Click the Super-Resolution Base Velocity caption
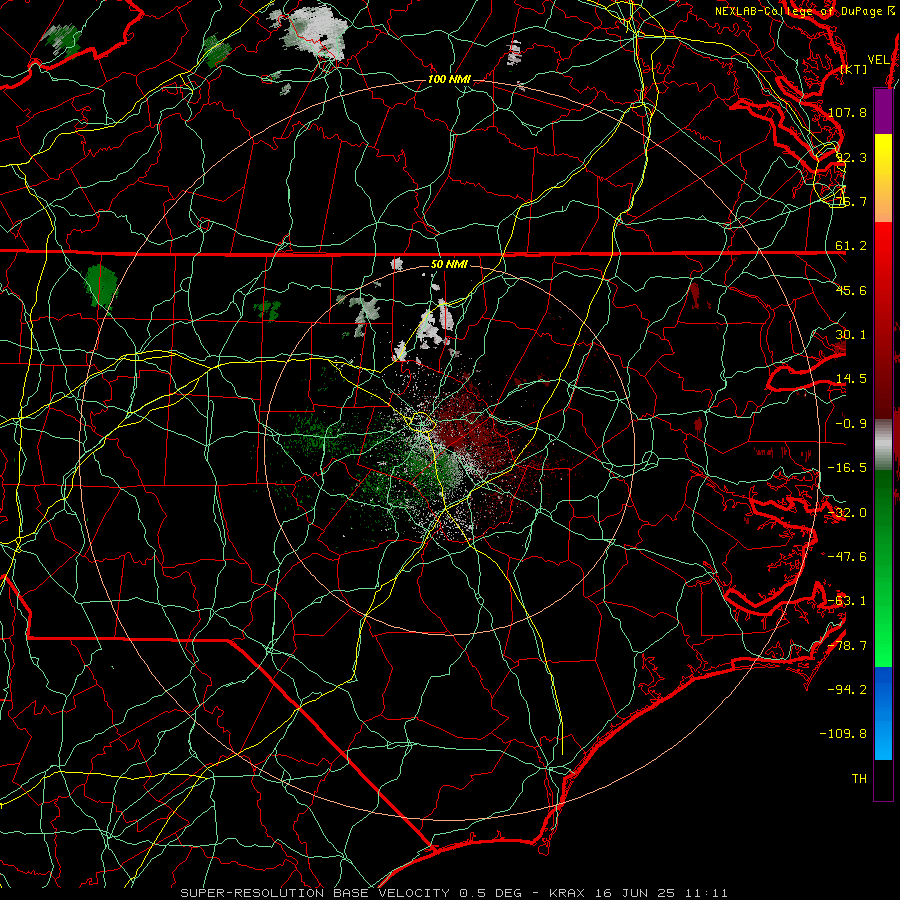The image size is (900, 900). pos(454,893)
